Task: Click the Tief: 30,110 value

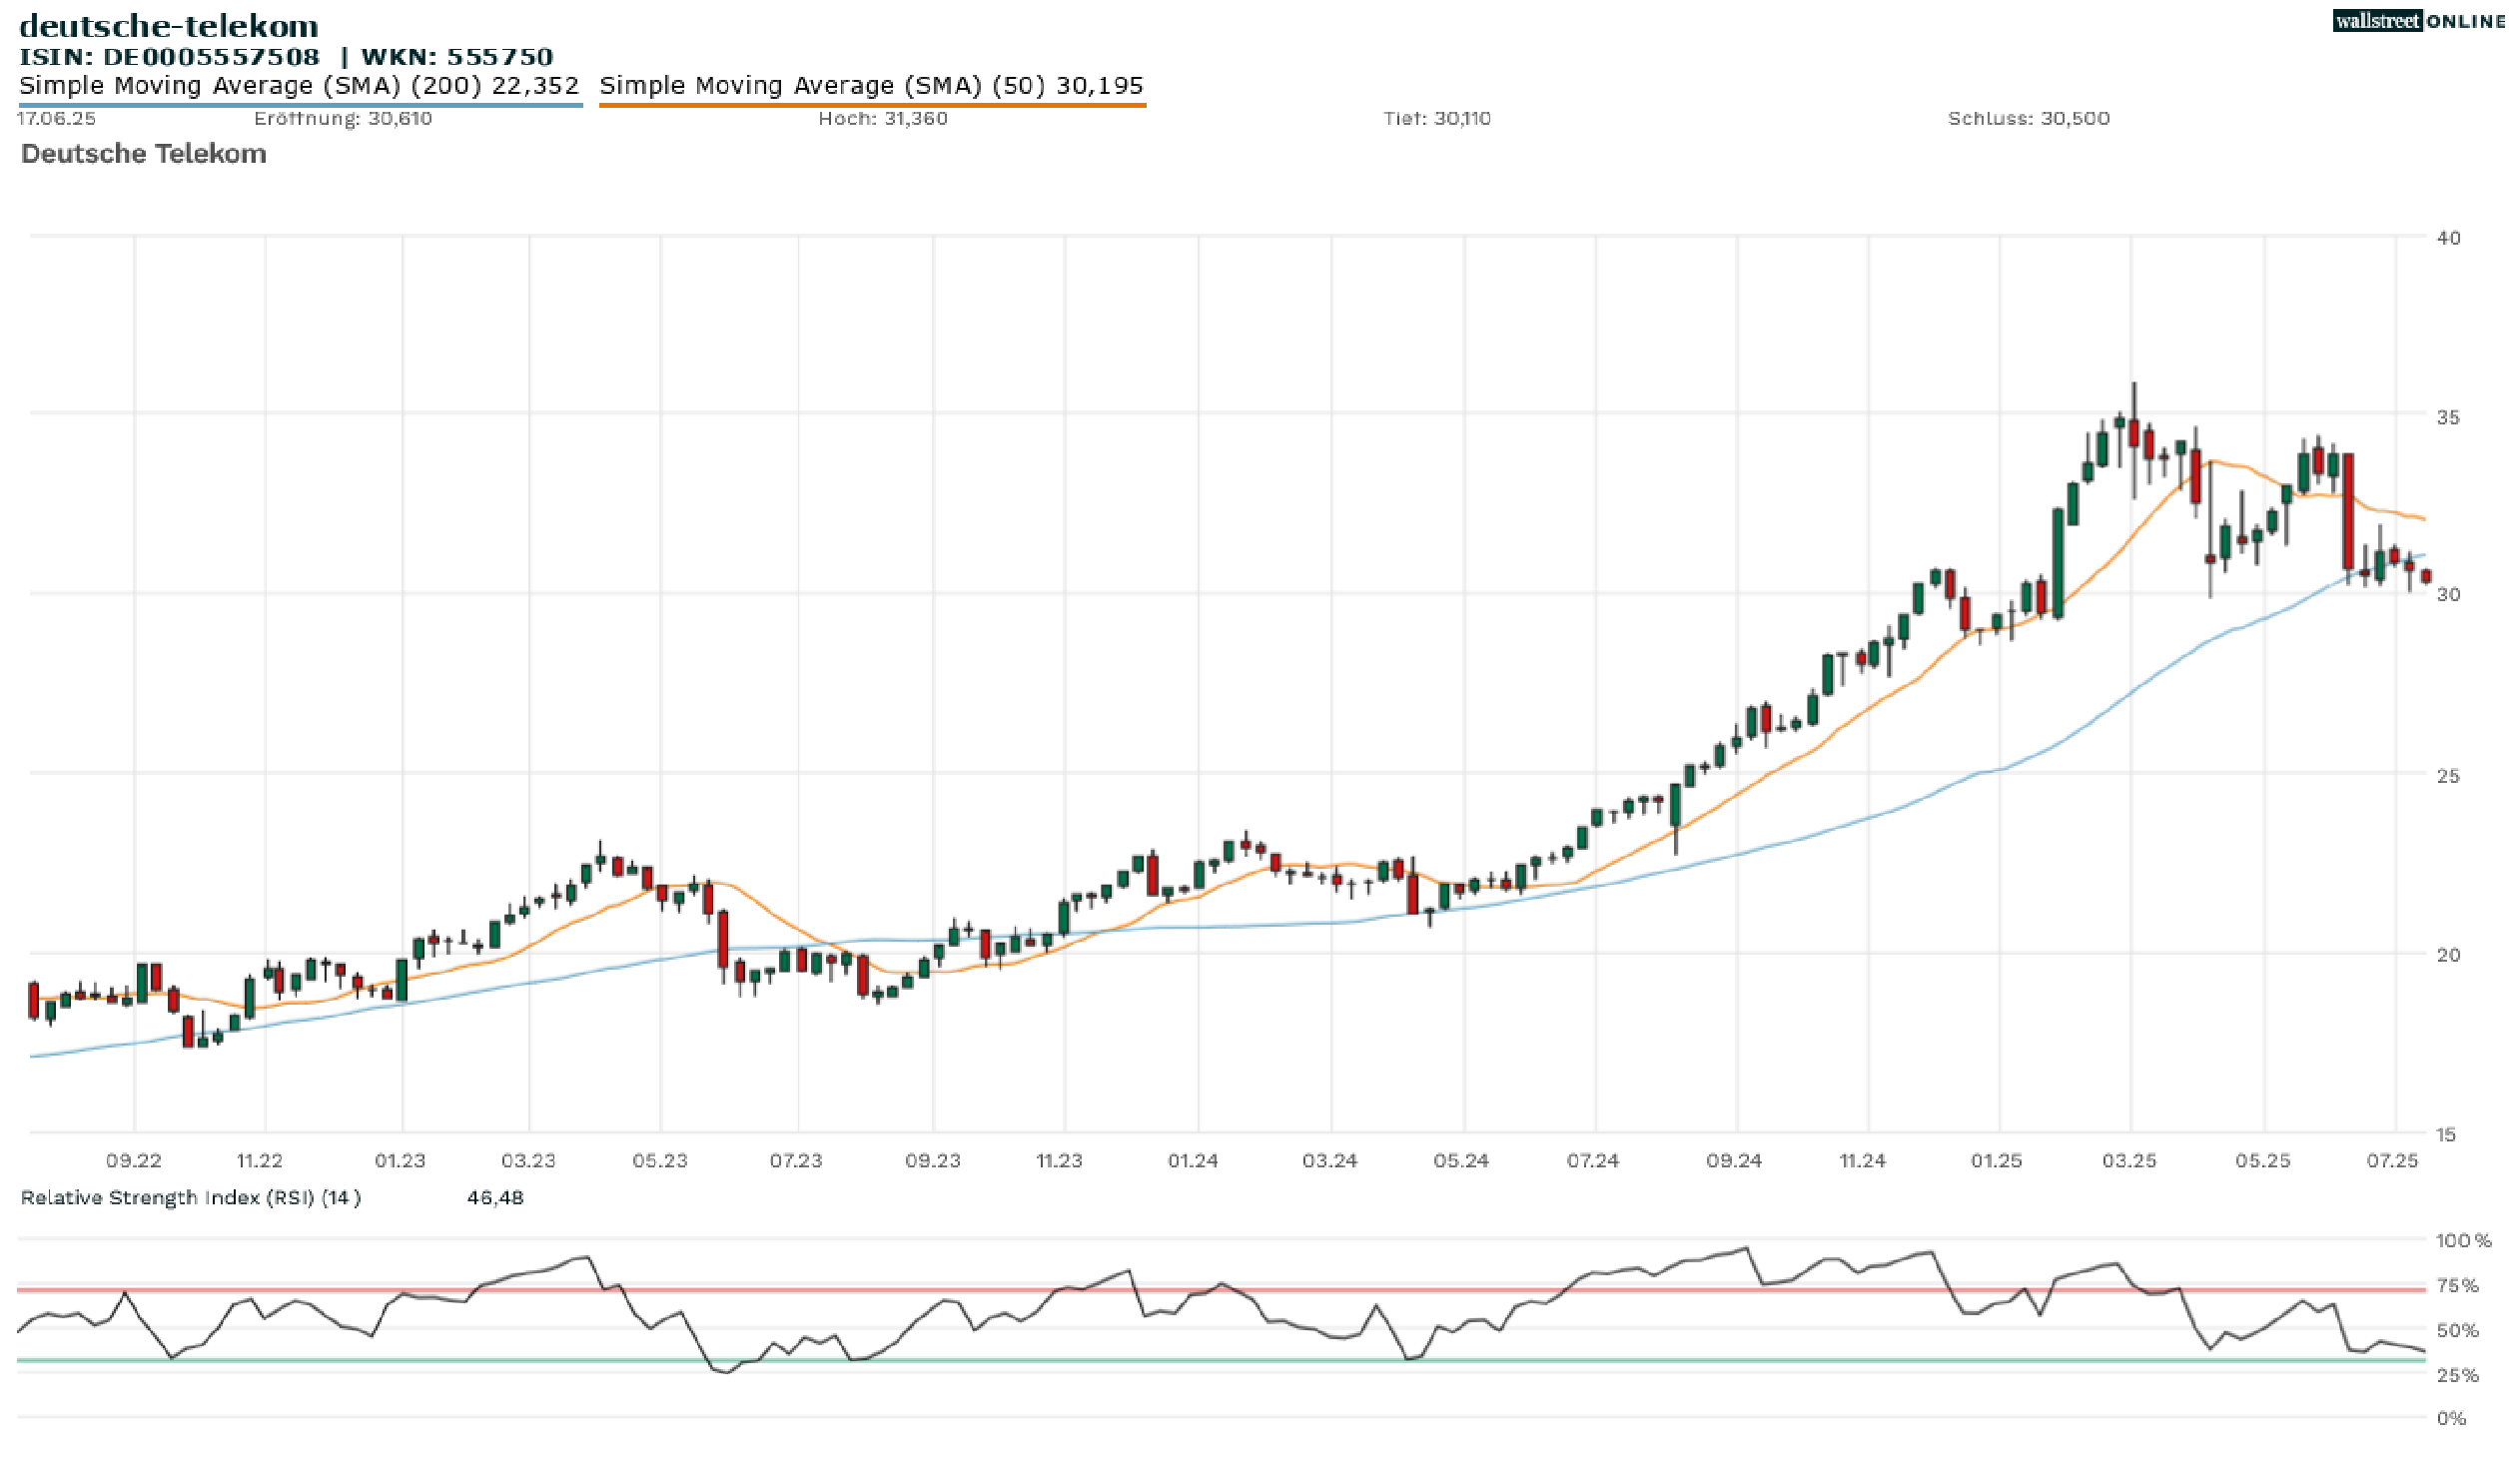Action: point(1437,118)
